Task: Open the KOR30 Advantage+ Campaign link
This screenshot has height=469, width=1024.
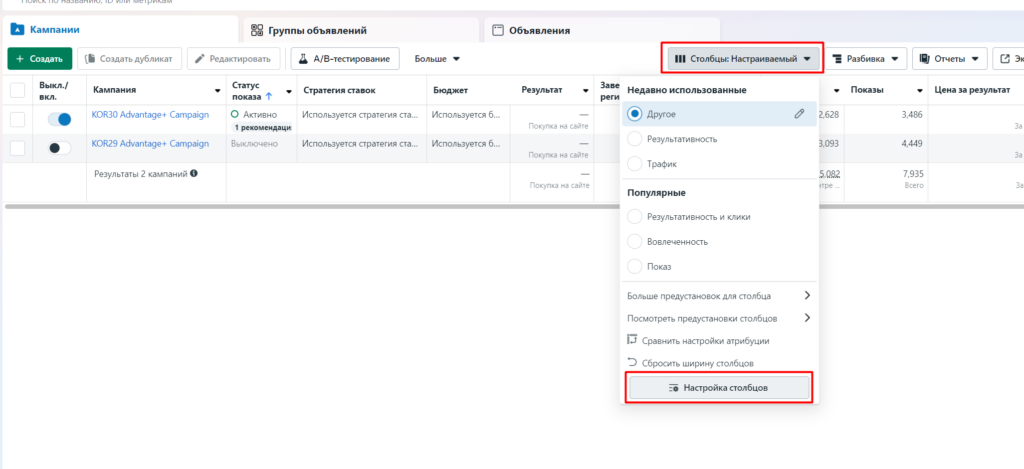Action: [150, 114]
